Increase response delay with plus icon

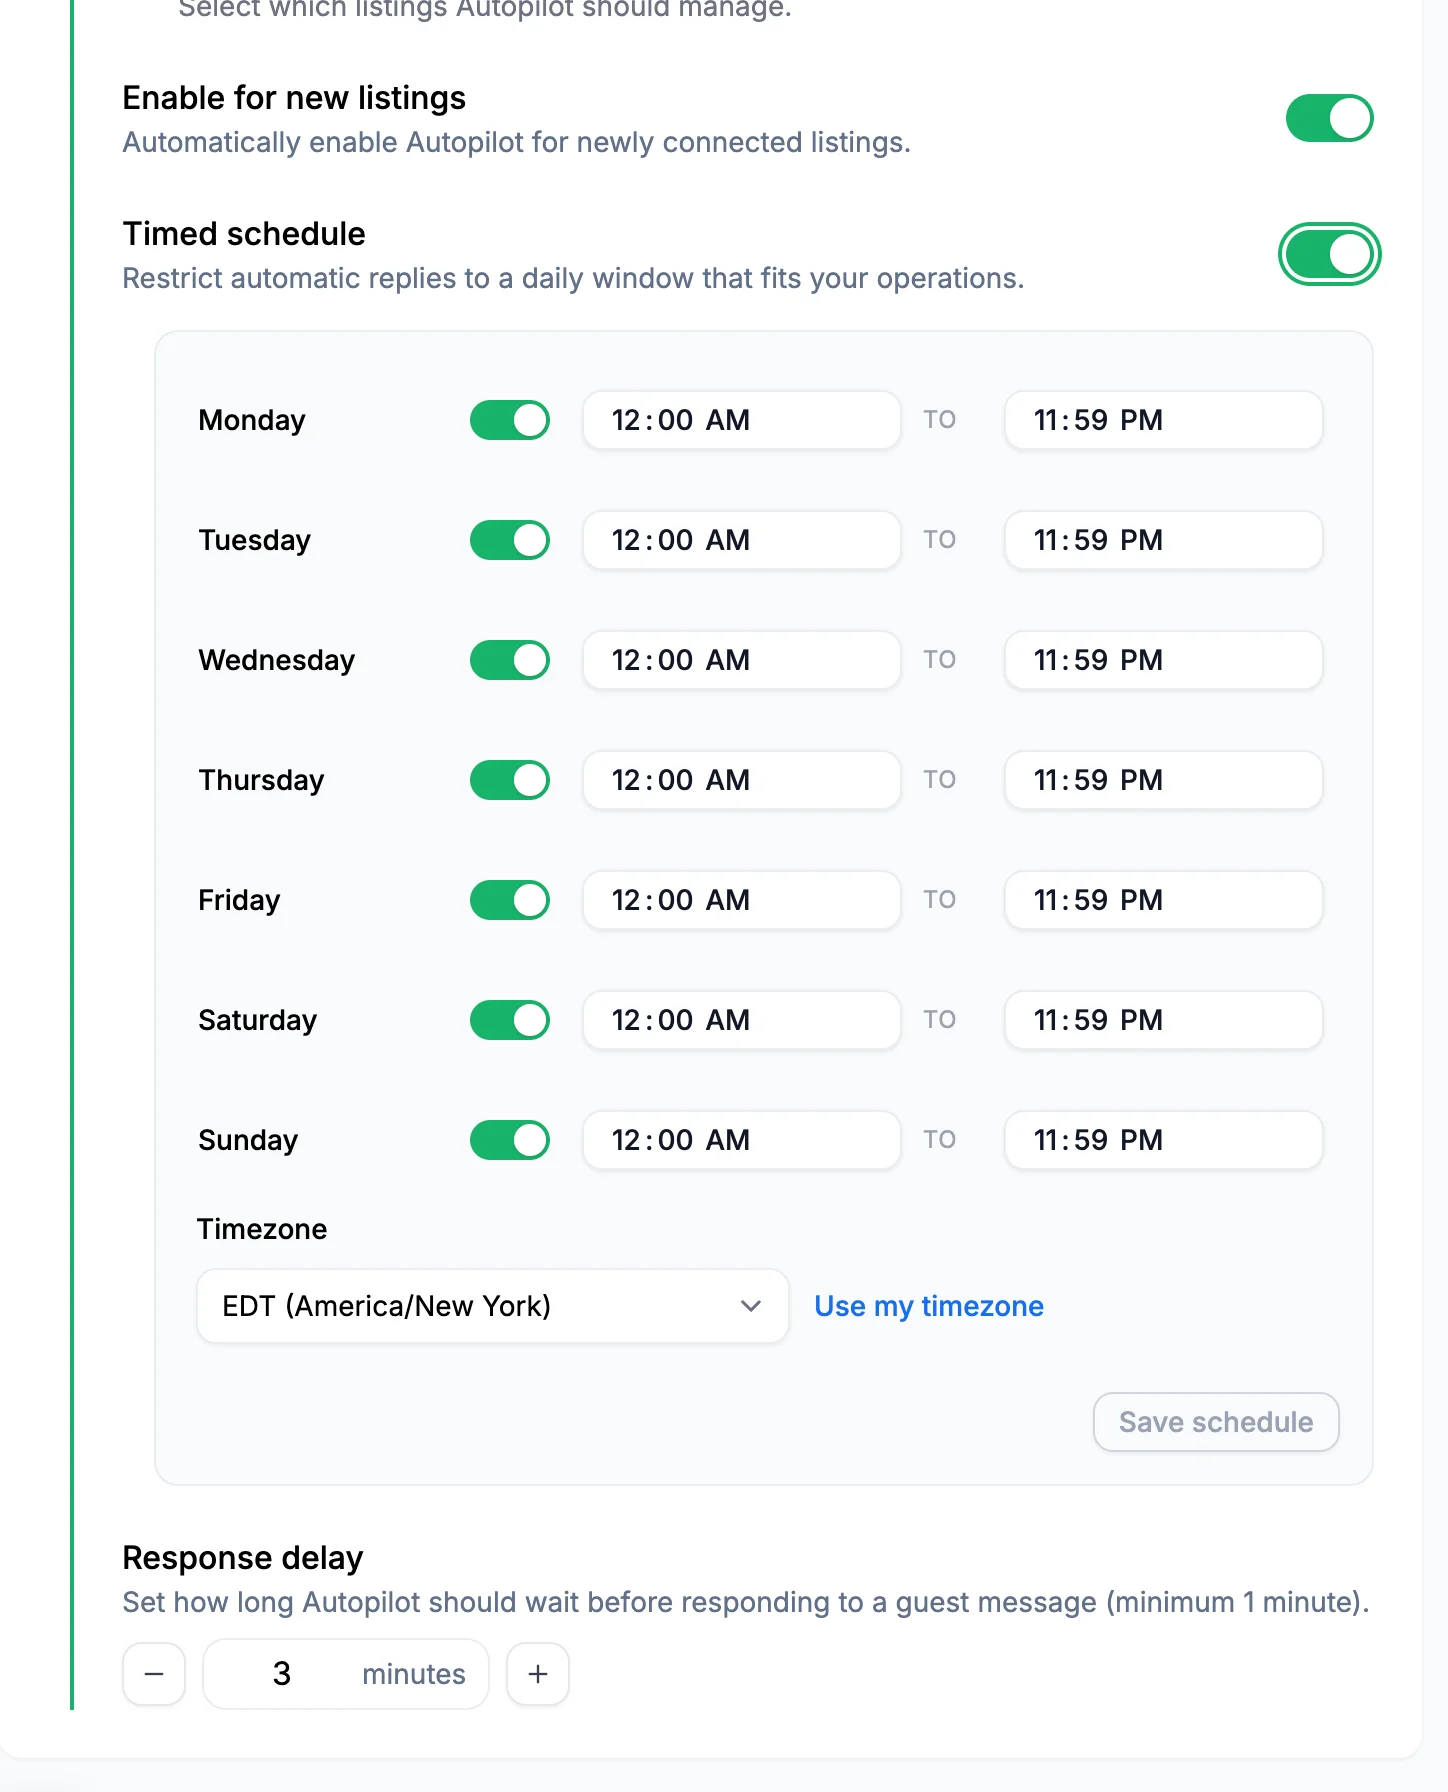coord(538,1674)
